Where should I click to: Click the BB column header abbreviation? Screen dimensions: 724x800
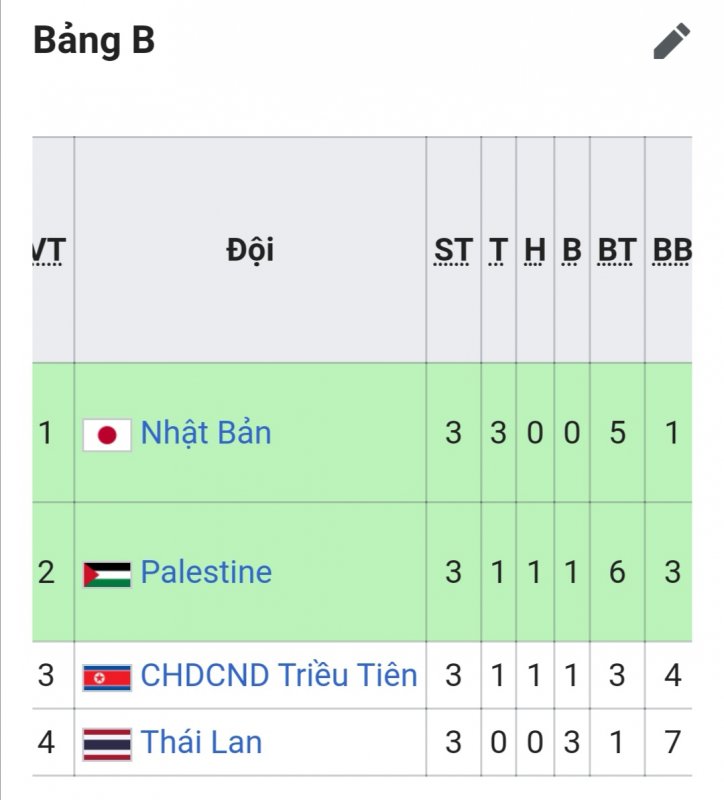pos(672,251)
